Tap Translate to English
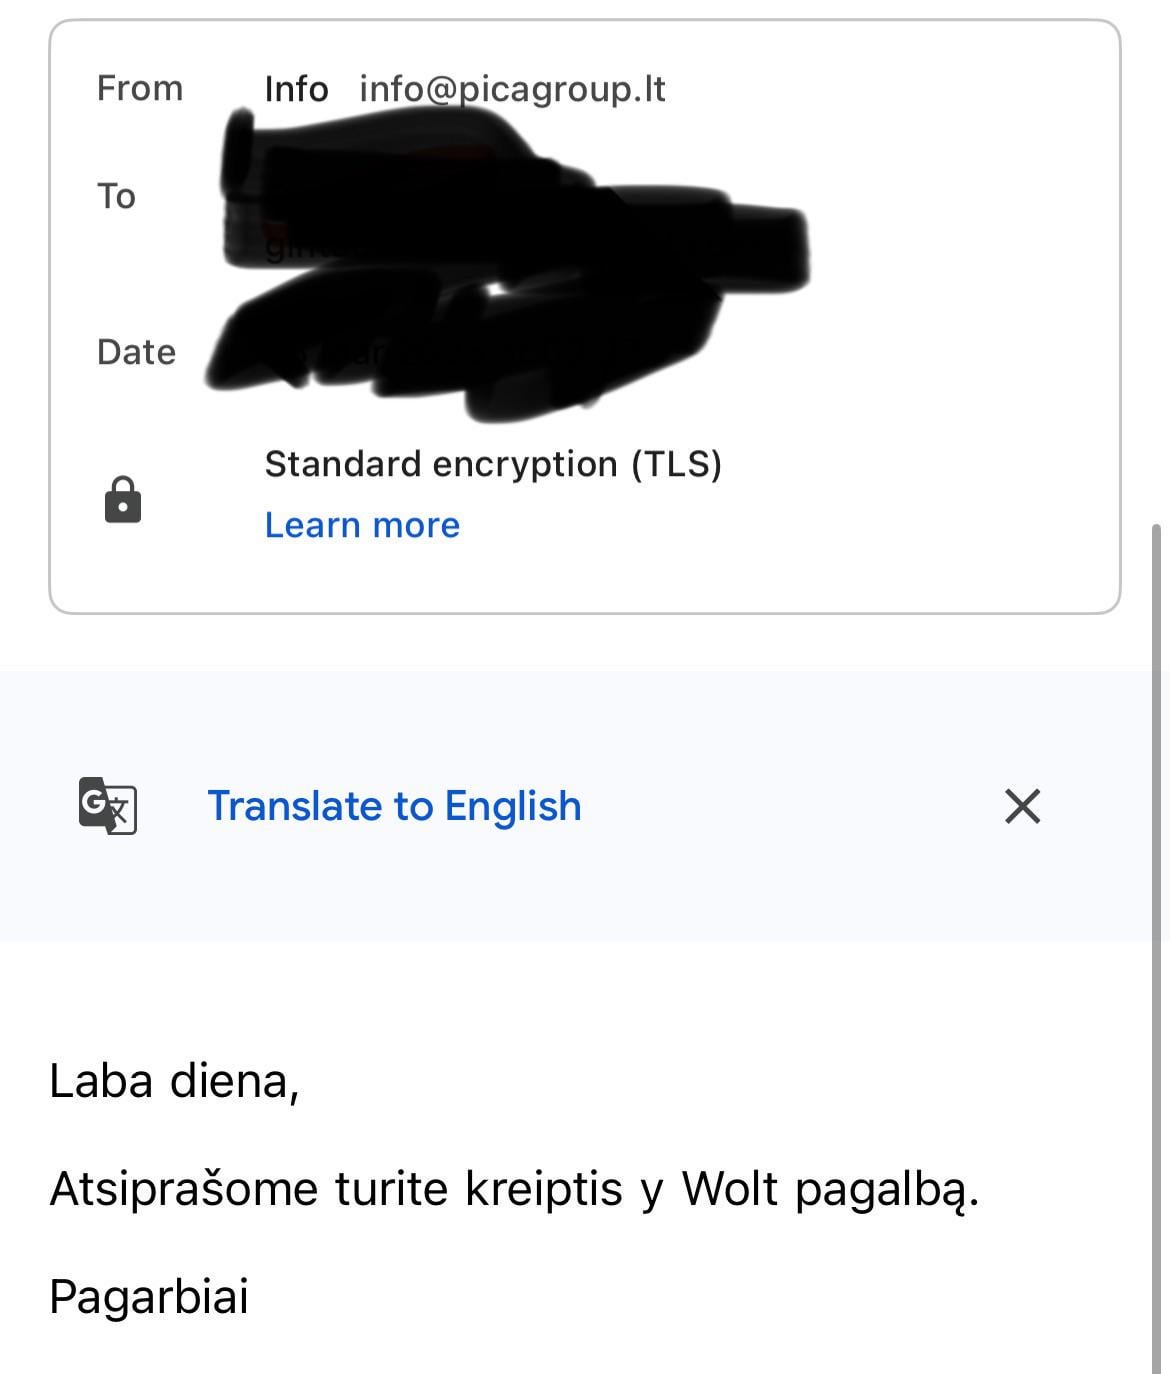Image resolution: width=1170 pixels, height=1374 pixels. 394,806
